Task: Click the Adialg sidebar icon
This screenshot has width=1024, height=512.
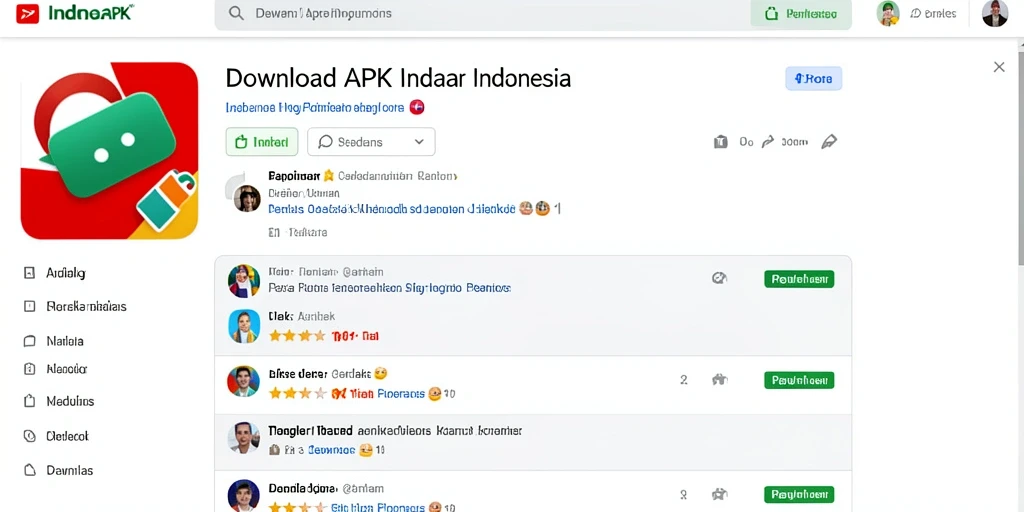Action: pos(29,273)
